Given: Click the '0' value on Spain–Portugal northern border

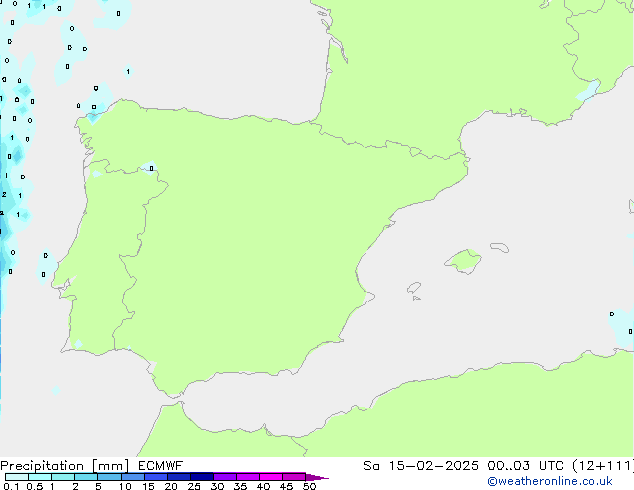Looking at the screenshot, I should point(151,169).
